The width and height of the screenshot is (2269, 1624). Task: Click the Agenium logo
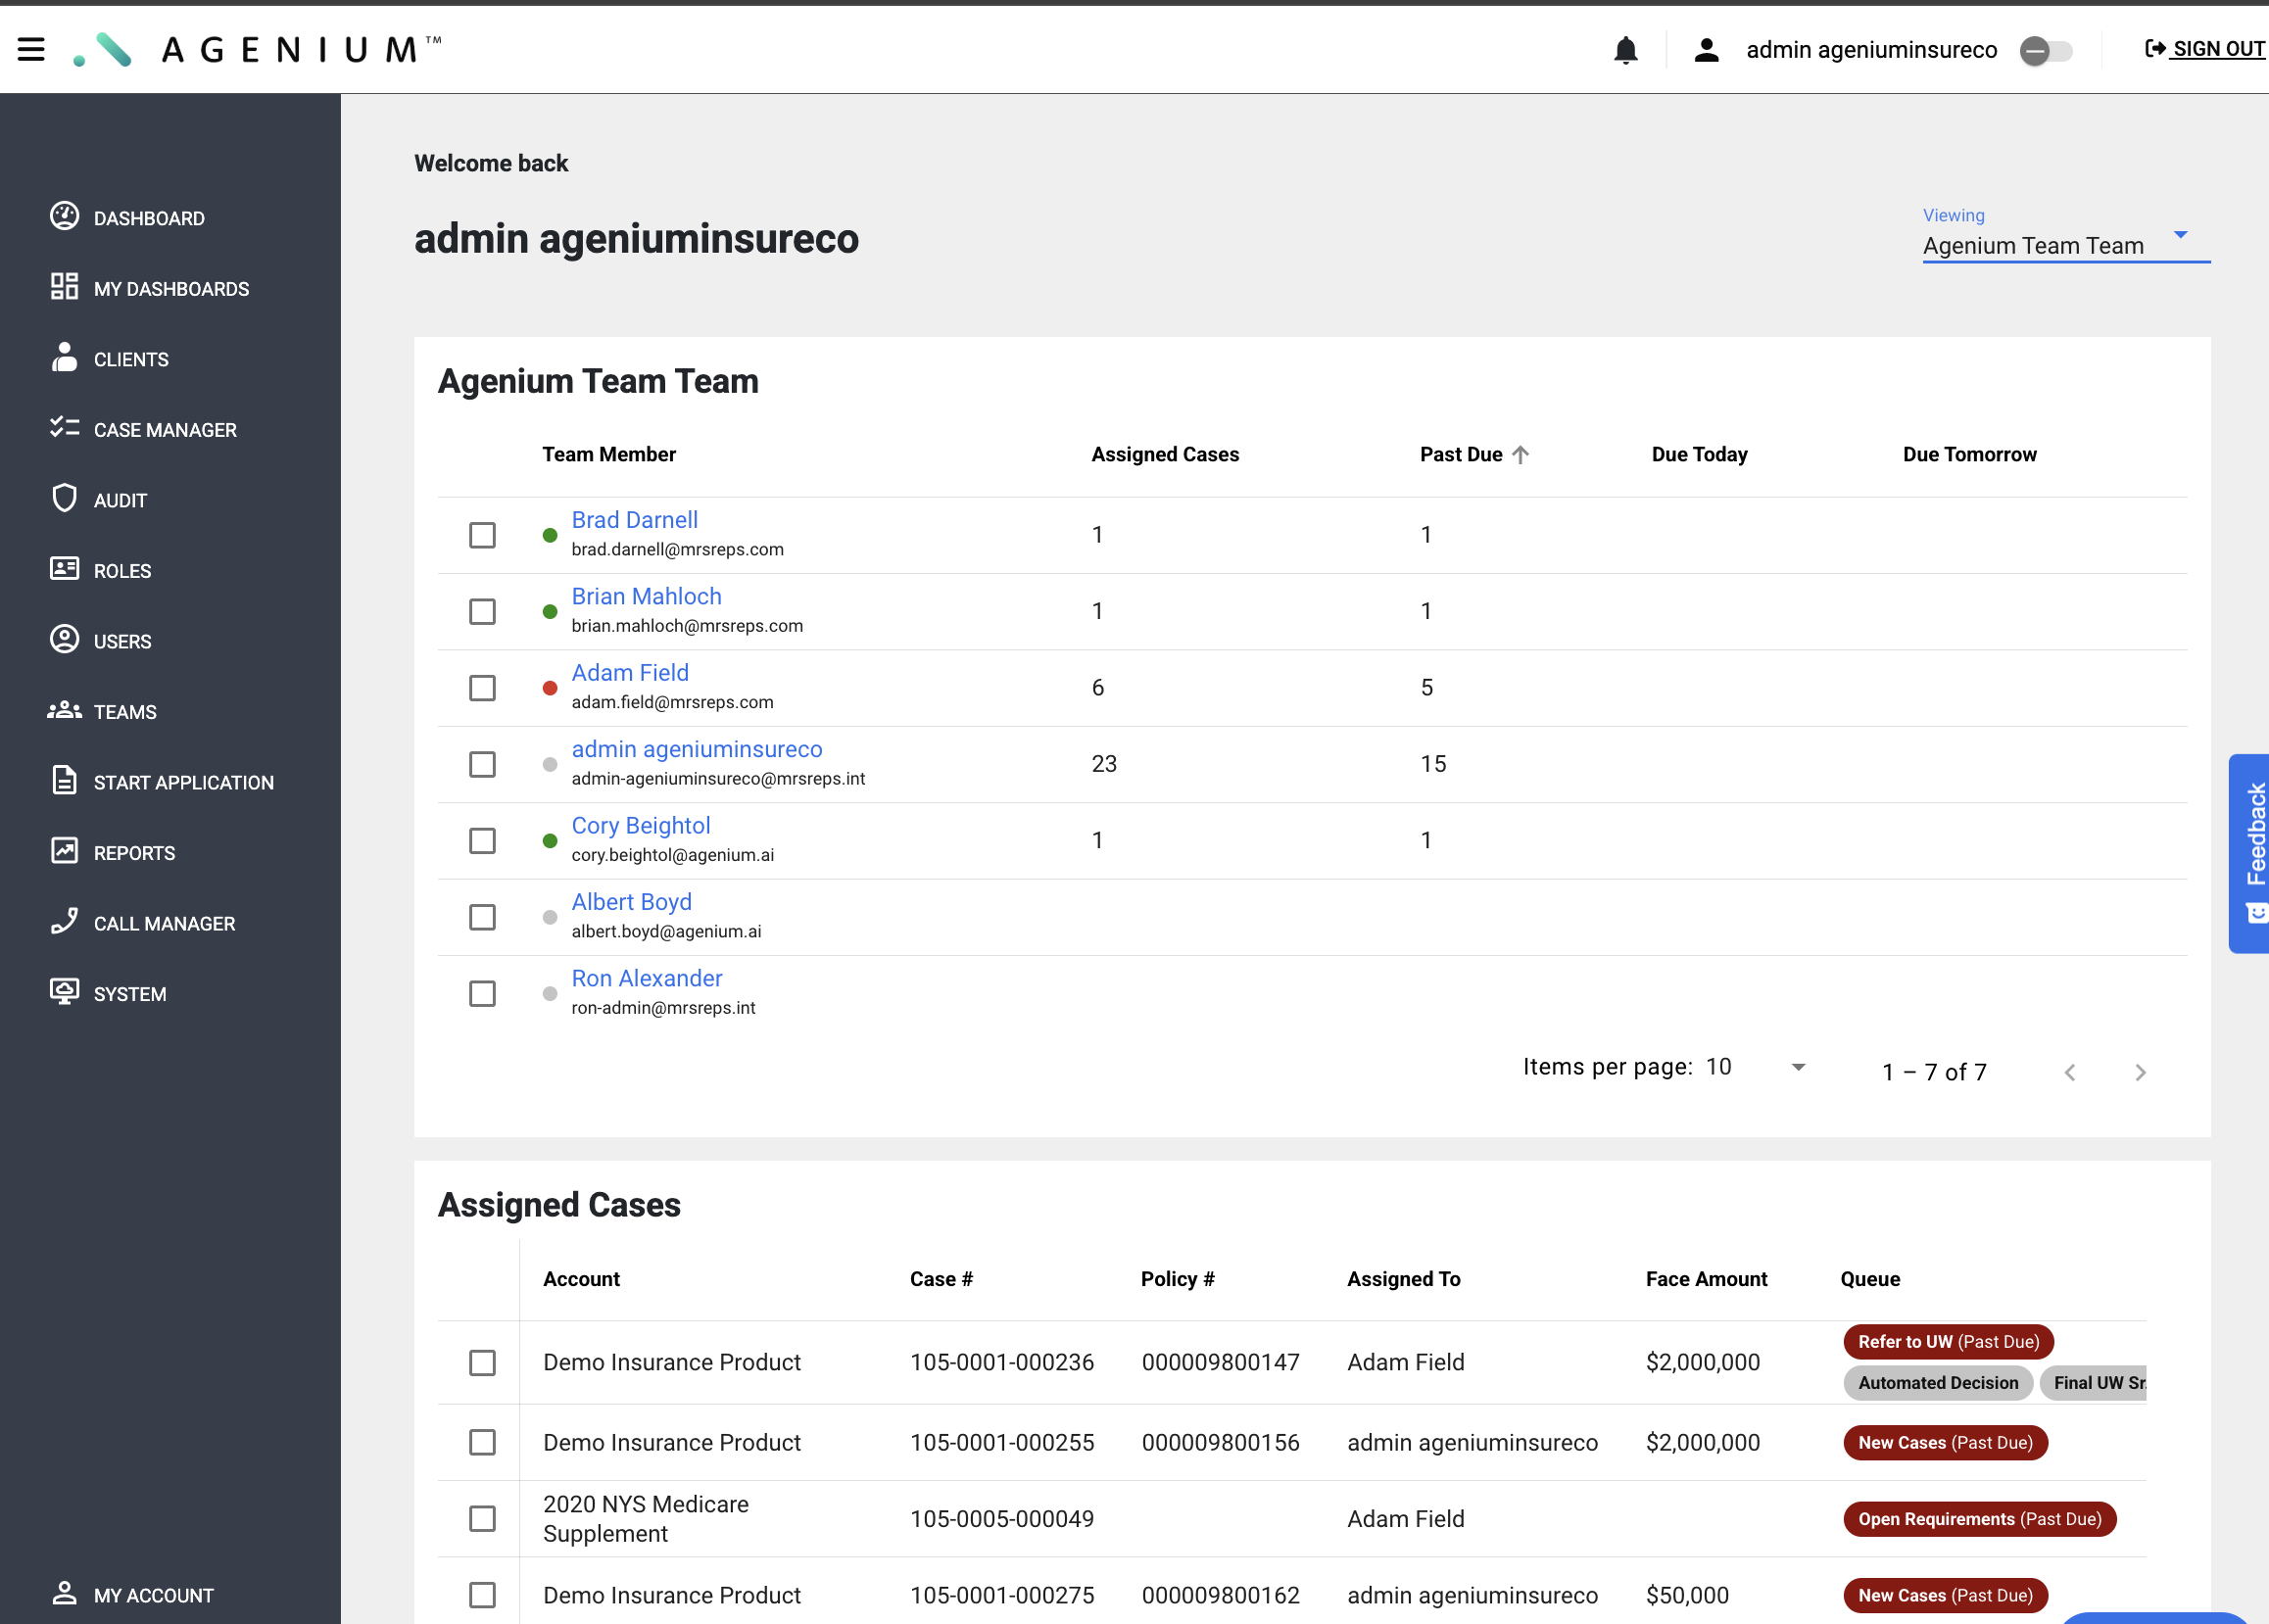click(x=257, y=49)
